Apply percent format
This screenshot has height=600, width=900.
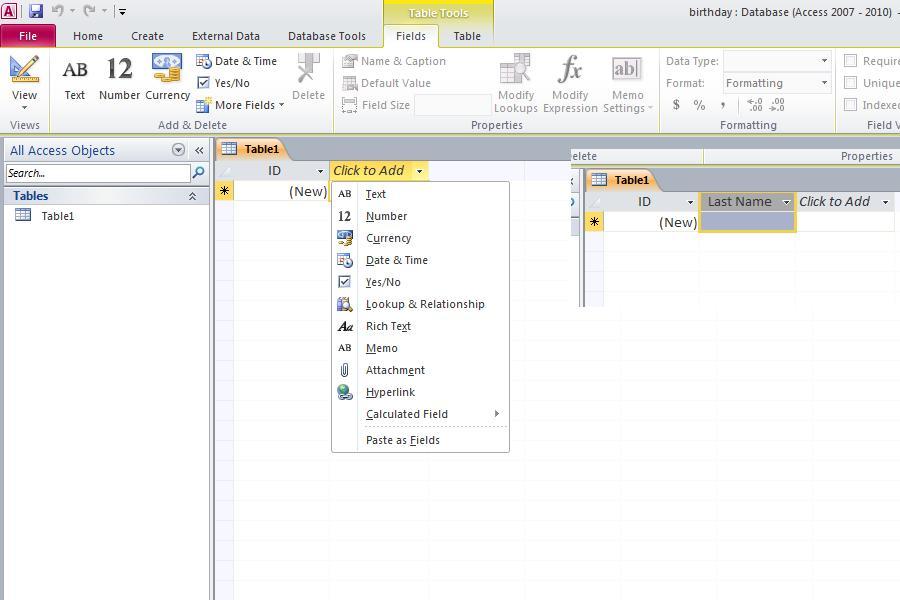pyautogui.click(x=699, y=104)
